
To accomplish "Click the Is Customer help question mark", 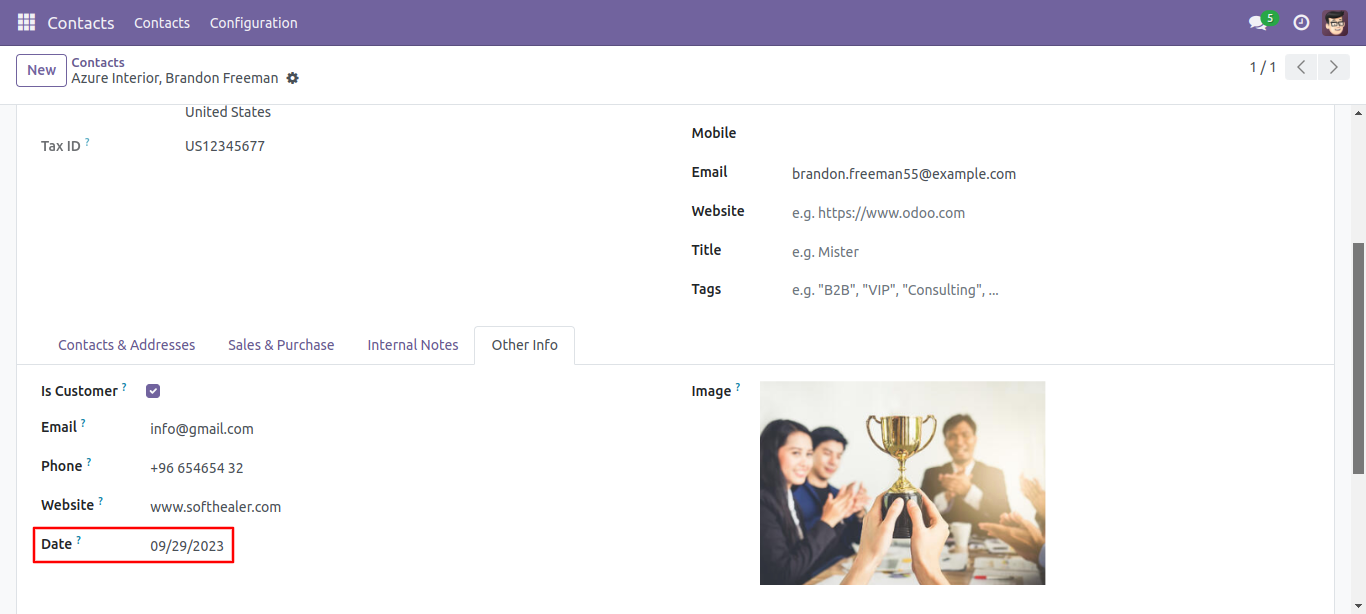I will tap(124, 386).
